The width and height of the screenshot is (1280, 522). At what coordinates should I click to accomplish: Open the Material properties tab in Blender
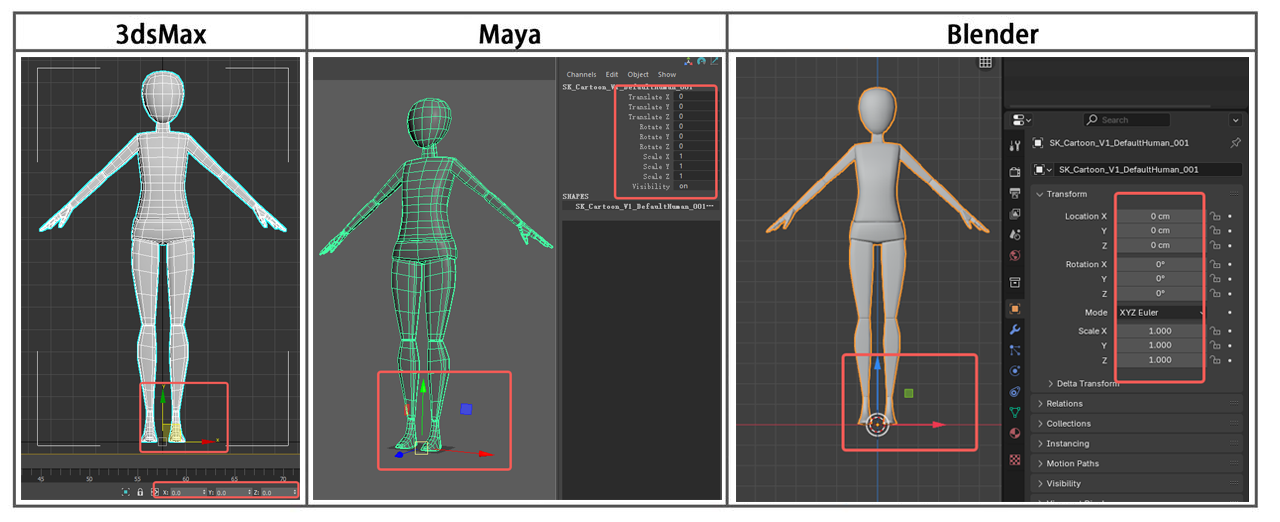pyautogui.click(x=1016, y=433)
